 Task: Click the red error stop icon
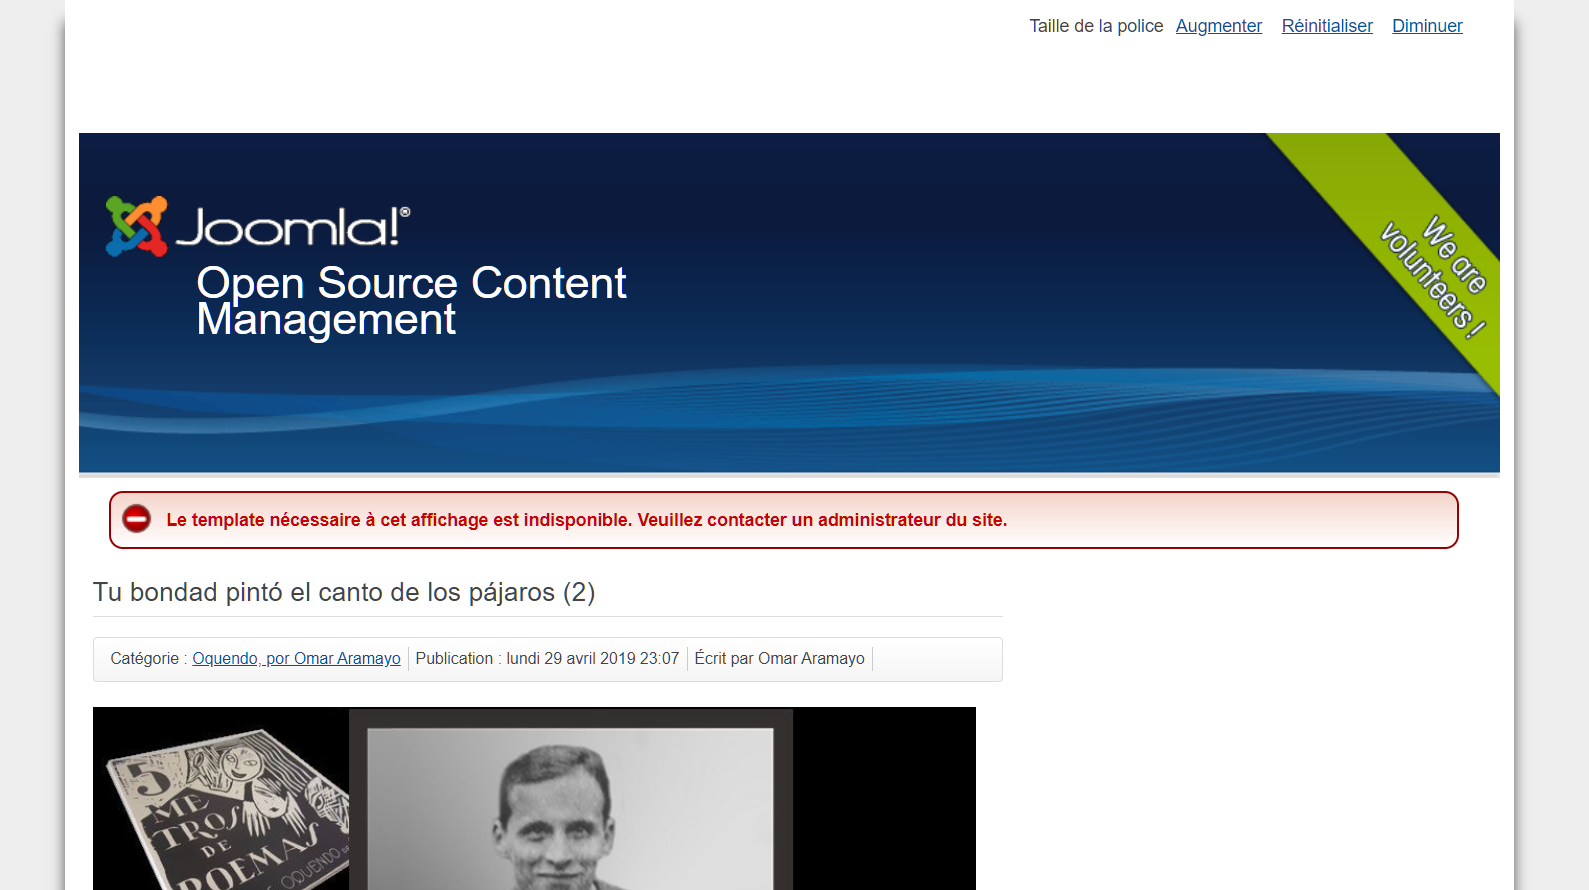pos(137,519)
